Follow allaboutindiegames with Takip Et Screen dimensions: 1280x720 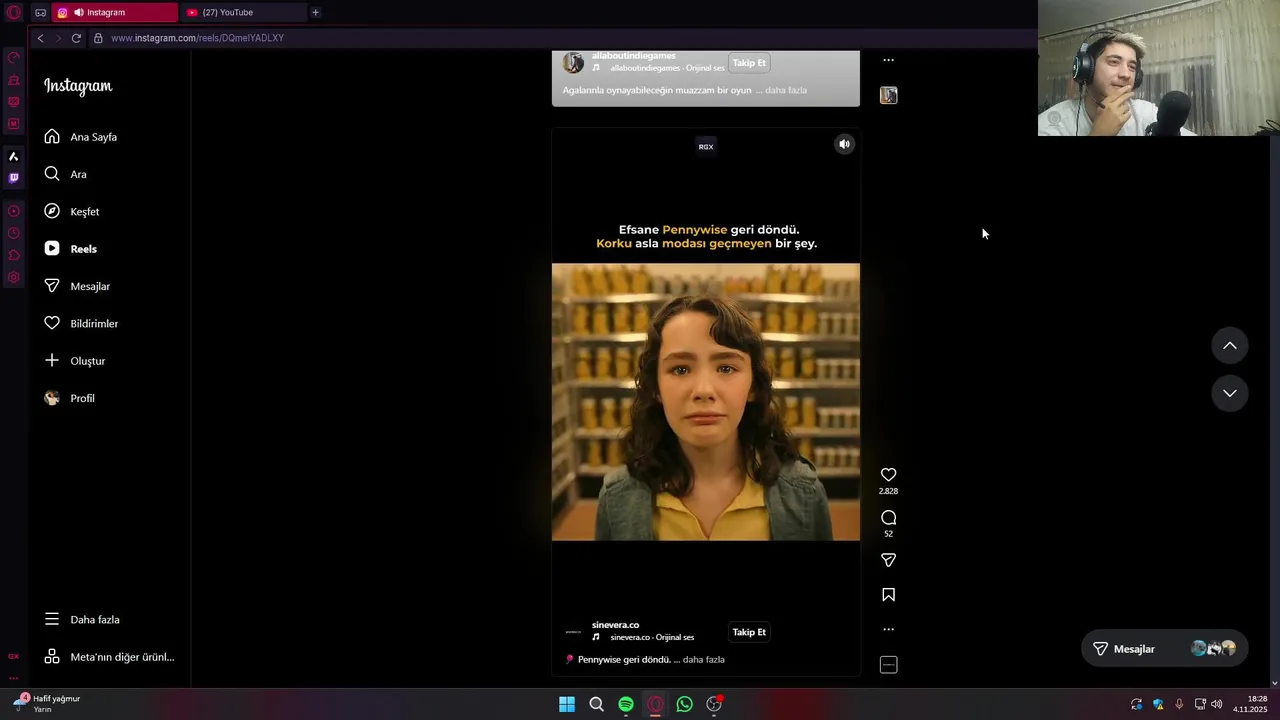749,63
